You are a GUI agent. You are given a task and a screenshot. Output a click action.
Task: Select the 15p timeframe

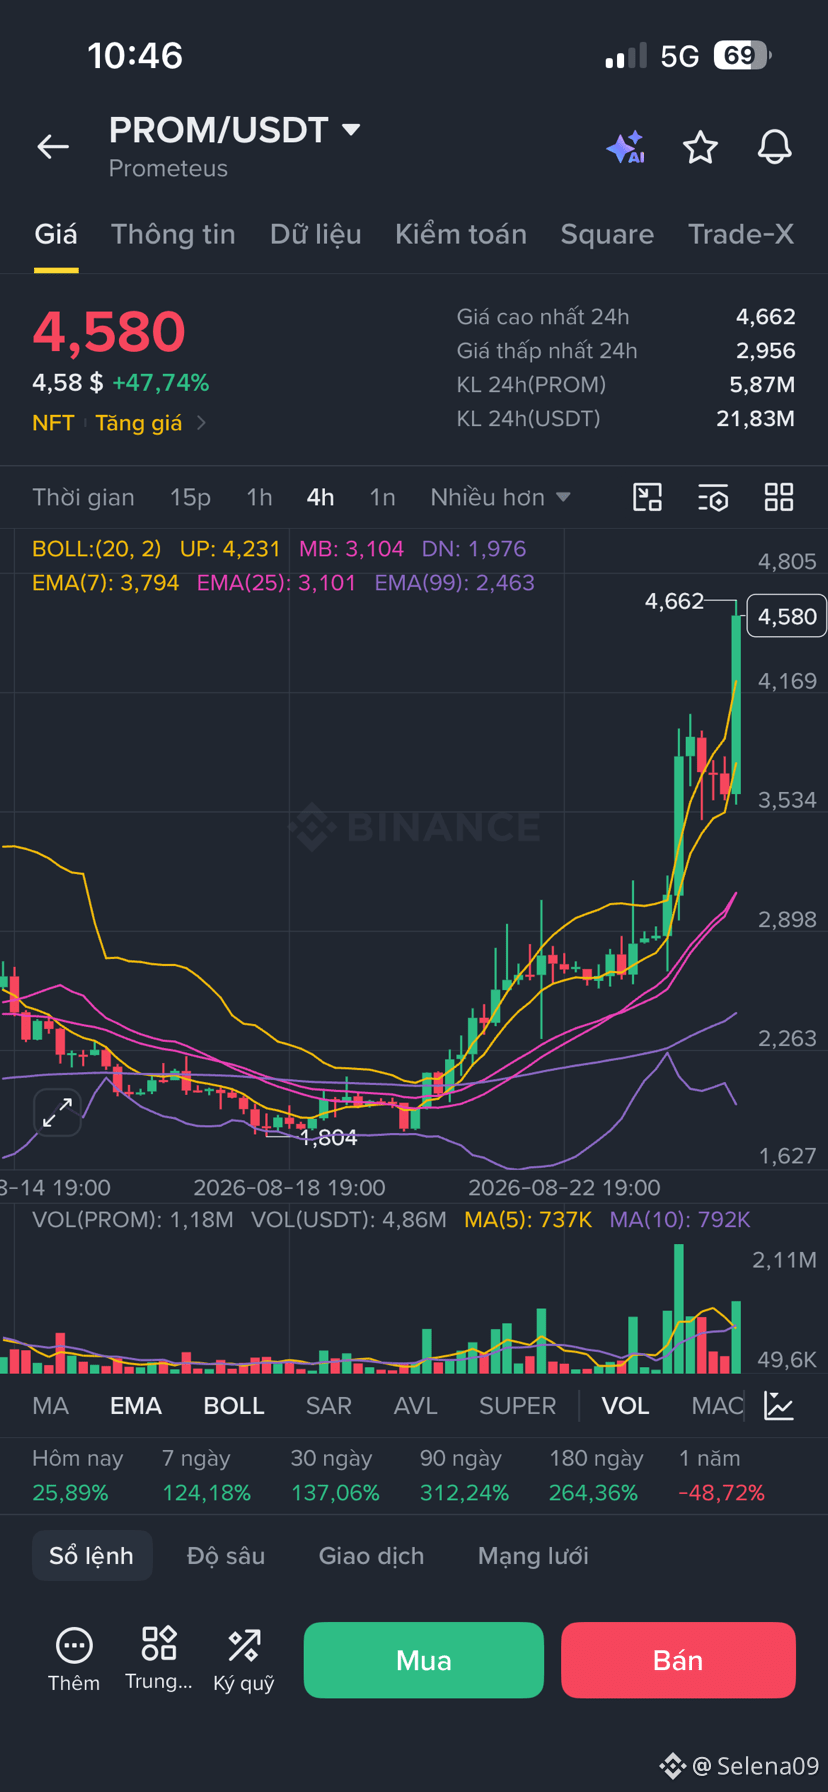click(190, 497)
